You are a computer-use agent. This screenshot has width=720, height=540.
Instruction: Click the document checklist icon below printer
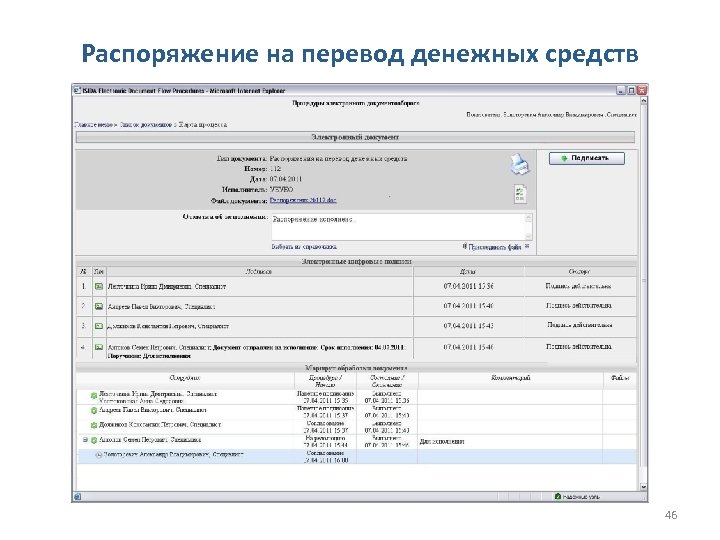[520, 194]
